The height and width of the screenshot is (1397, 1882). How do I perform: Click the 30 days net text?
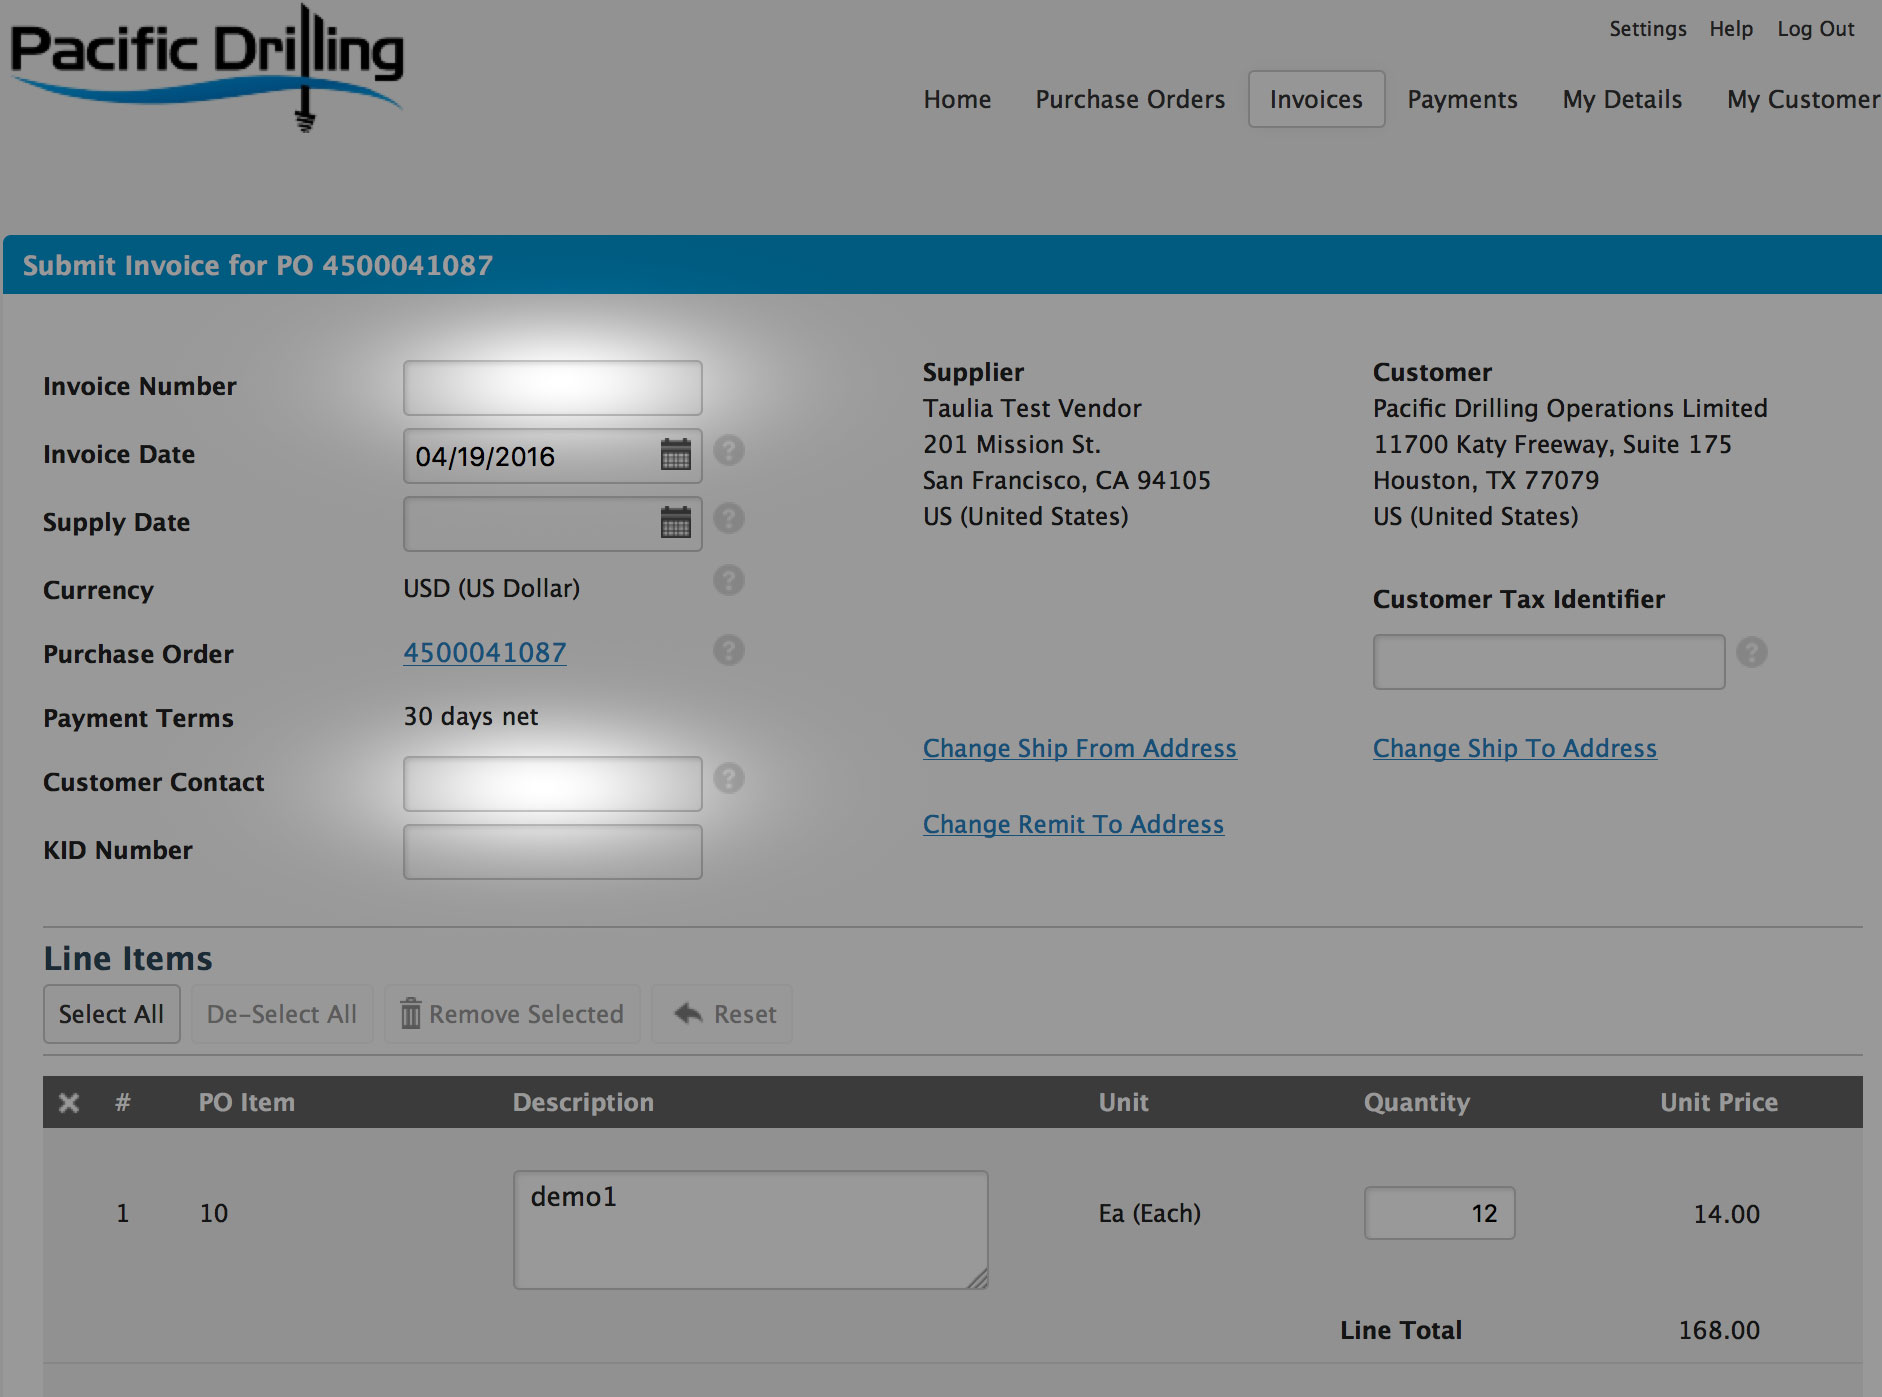coord(471,717)
